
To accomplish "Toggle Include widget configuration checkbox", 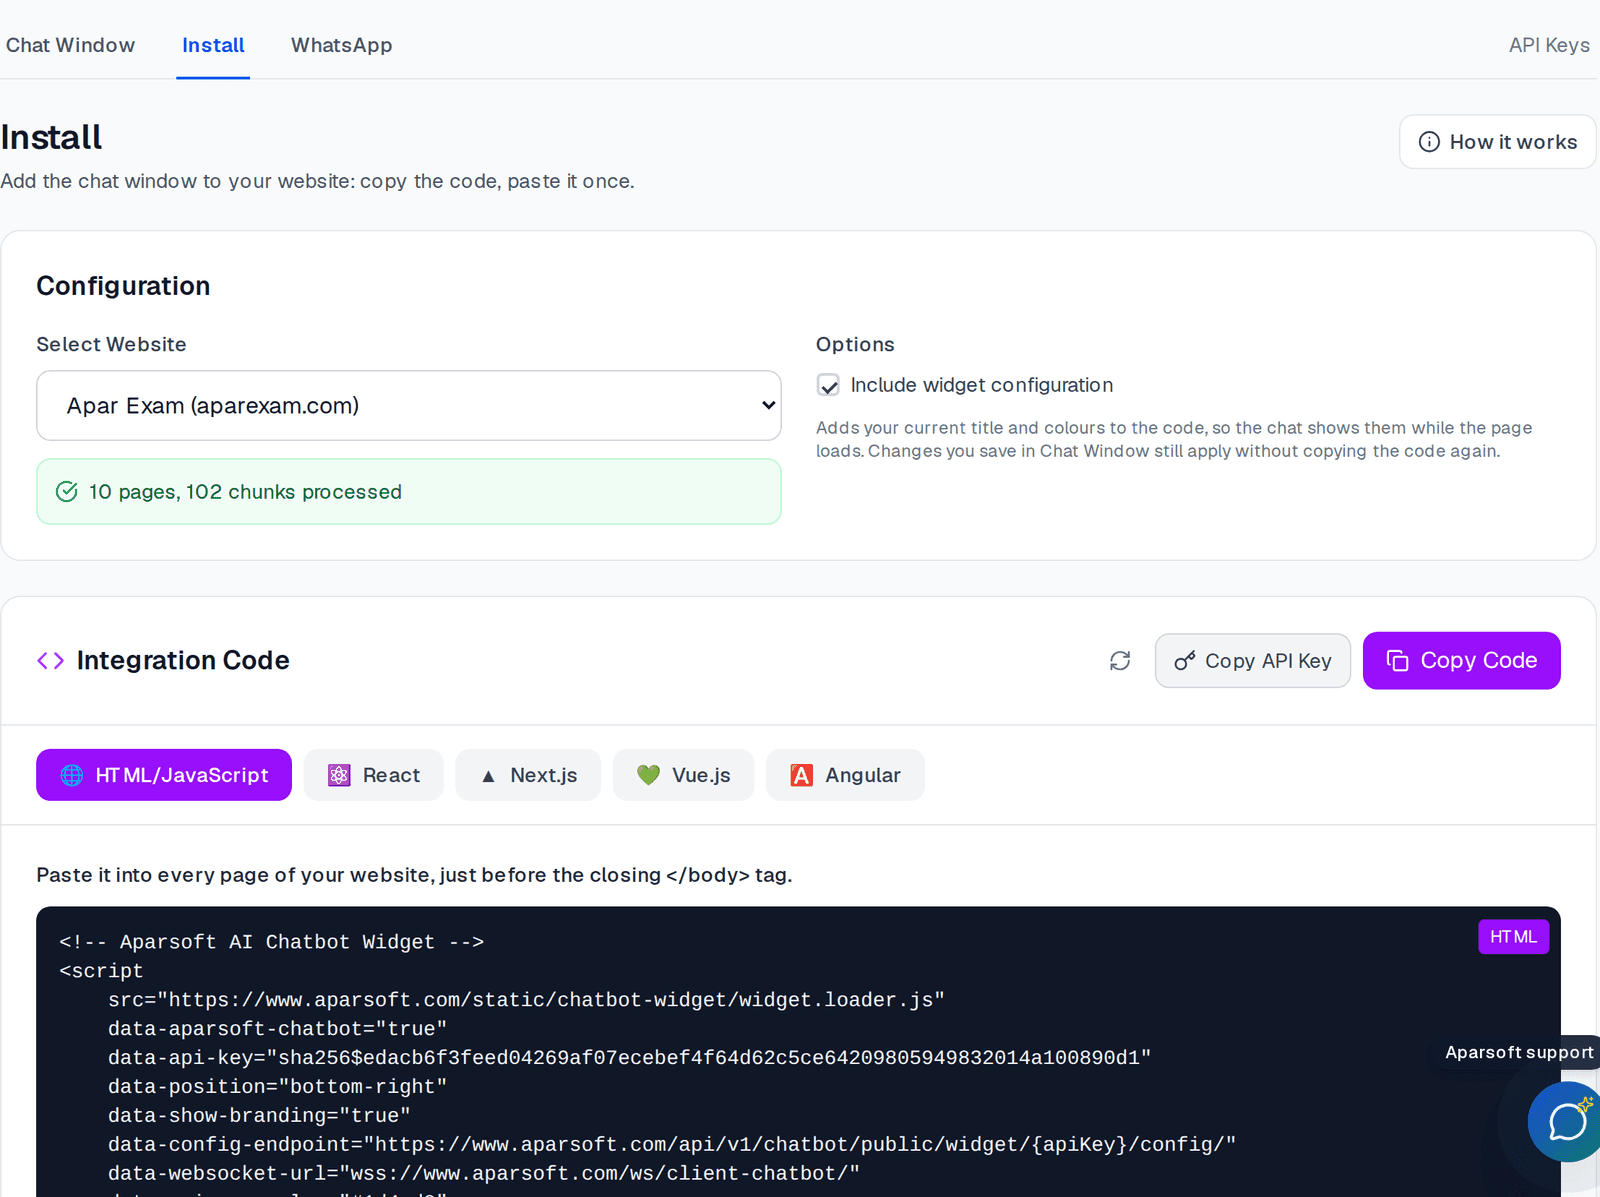I will point(828,385).
